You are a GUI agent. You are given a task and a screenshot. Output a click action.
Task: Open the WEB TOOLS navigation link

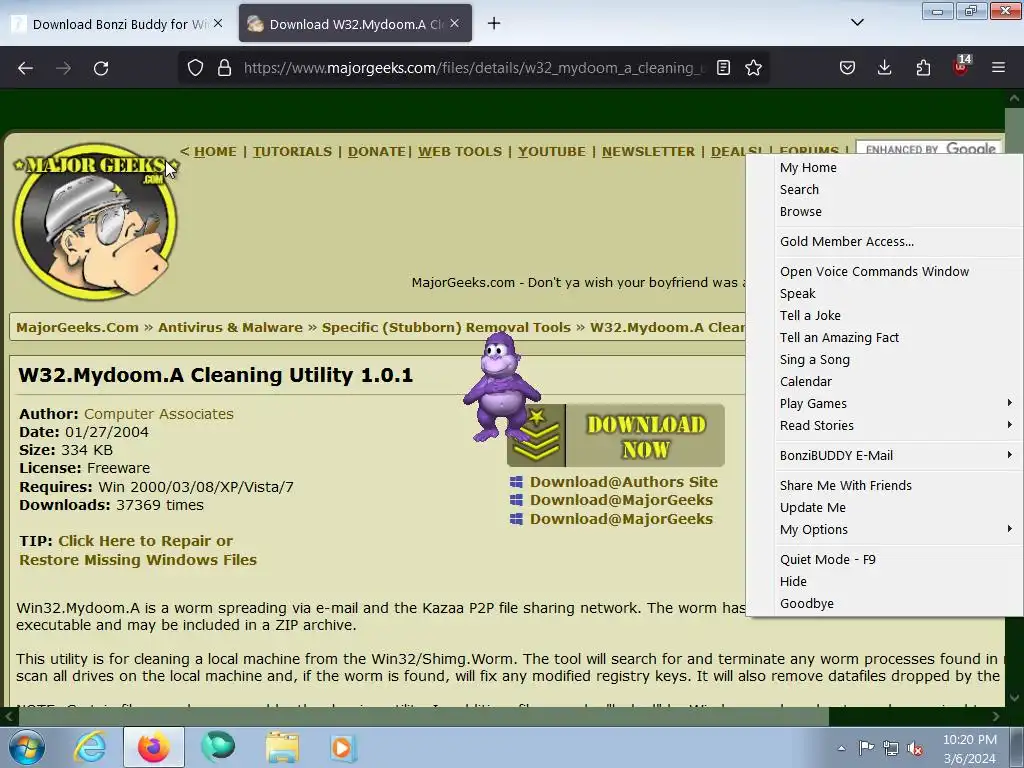(x=460, y=152)
